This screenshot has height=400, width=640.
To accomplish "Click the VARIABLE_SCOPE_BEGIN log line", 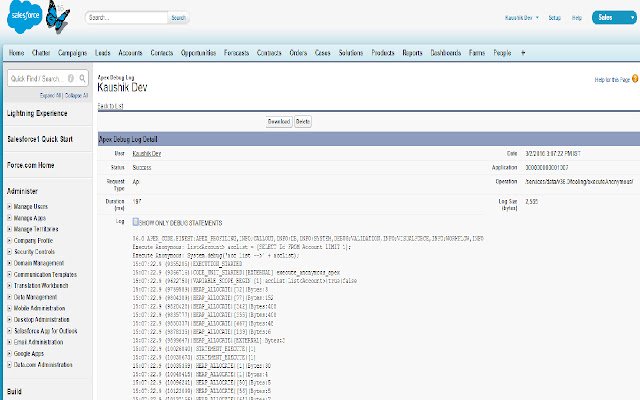I will point(245,281).
